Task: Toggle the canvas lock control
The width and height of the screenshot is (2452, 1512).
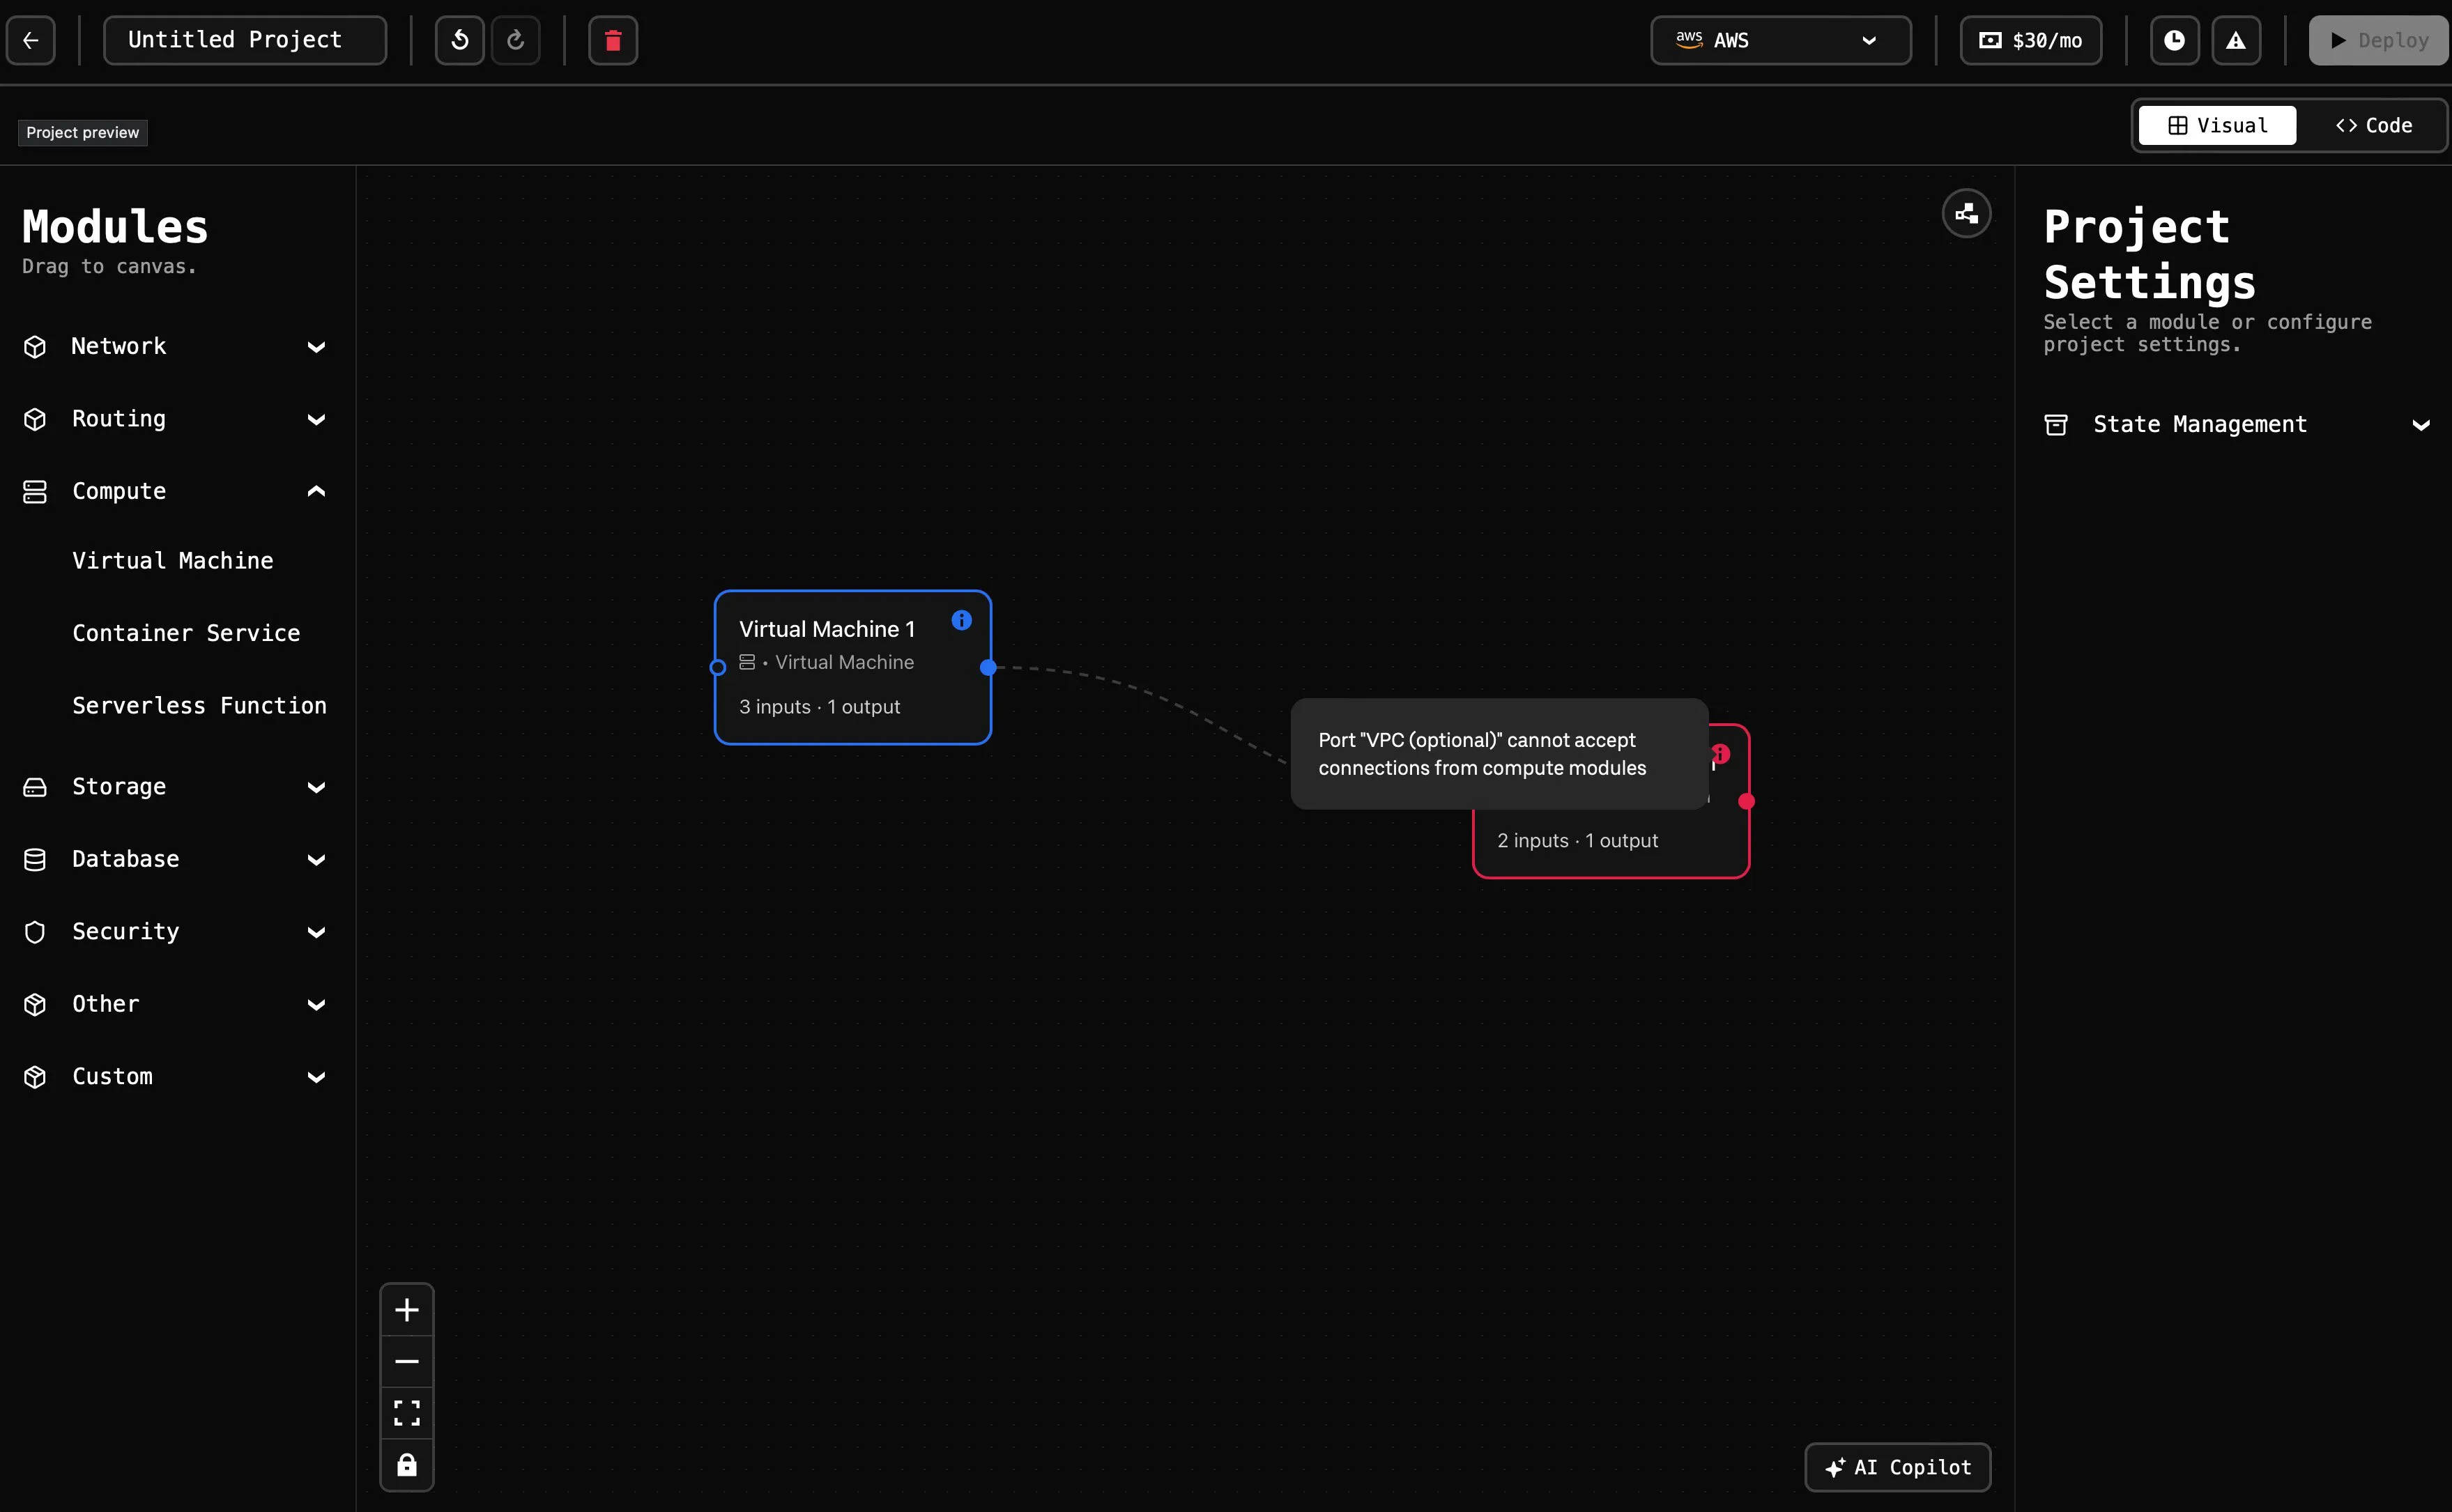Action: [x=407, y=1465]
